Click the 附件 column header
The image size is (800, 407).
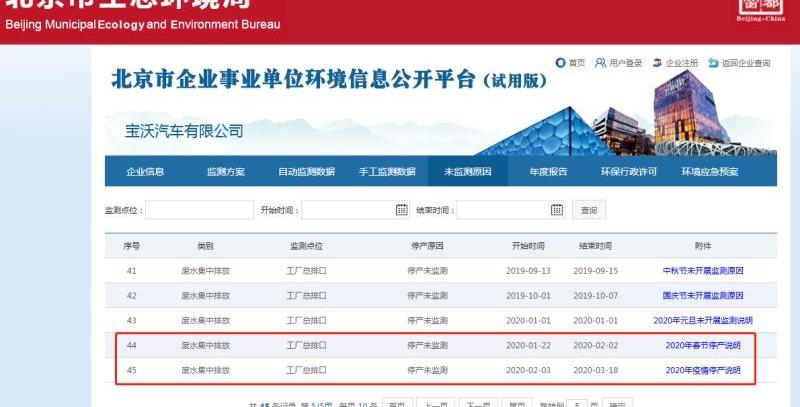tap(703, 246)
